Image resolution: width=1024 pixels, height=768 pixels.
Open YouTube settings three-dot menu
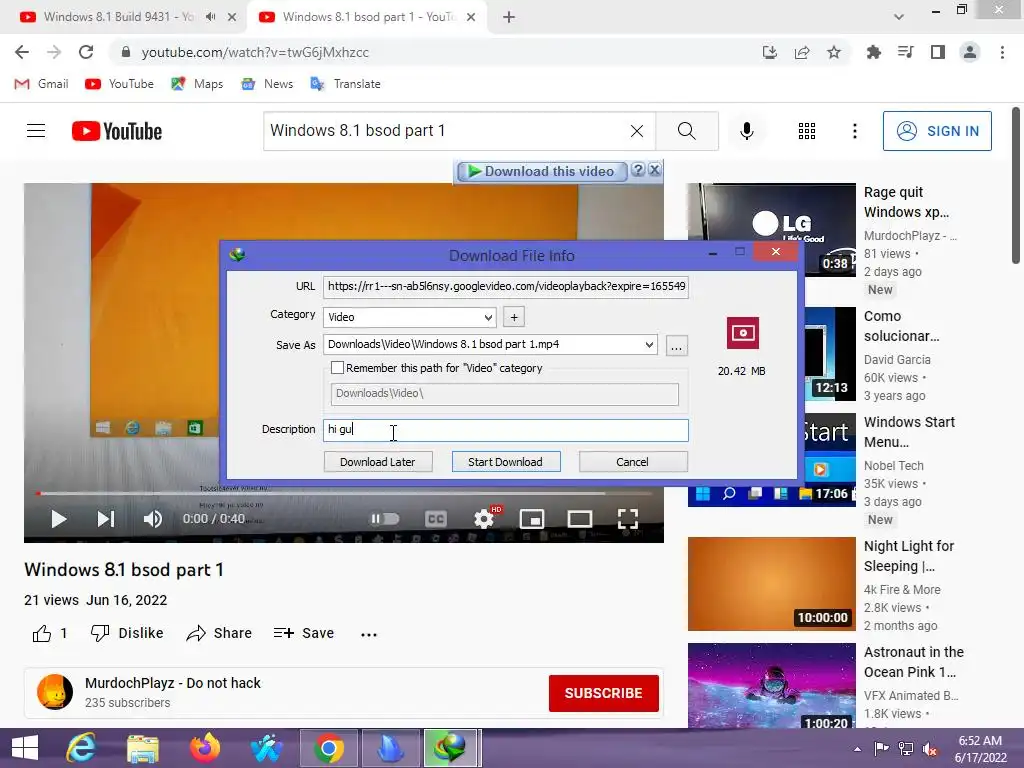tap(854, 131)
